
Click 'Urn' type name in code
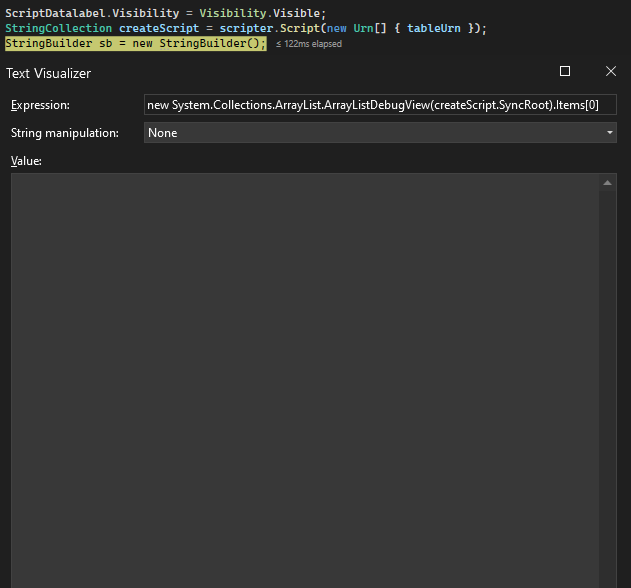[363, 28]
